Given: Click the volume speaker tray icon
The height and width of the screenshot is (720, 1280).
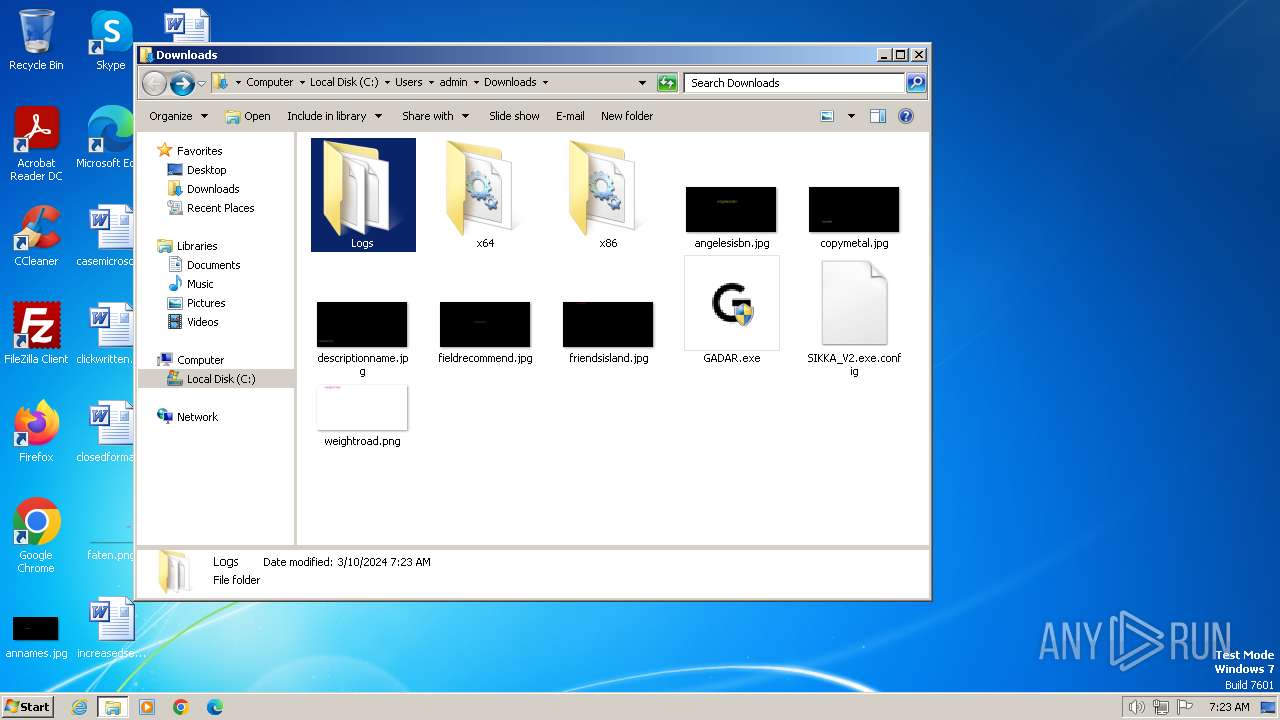Looking at the screenshot, I should pyautogui.click(x=1137, y=707).
